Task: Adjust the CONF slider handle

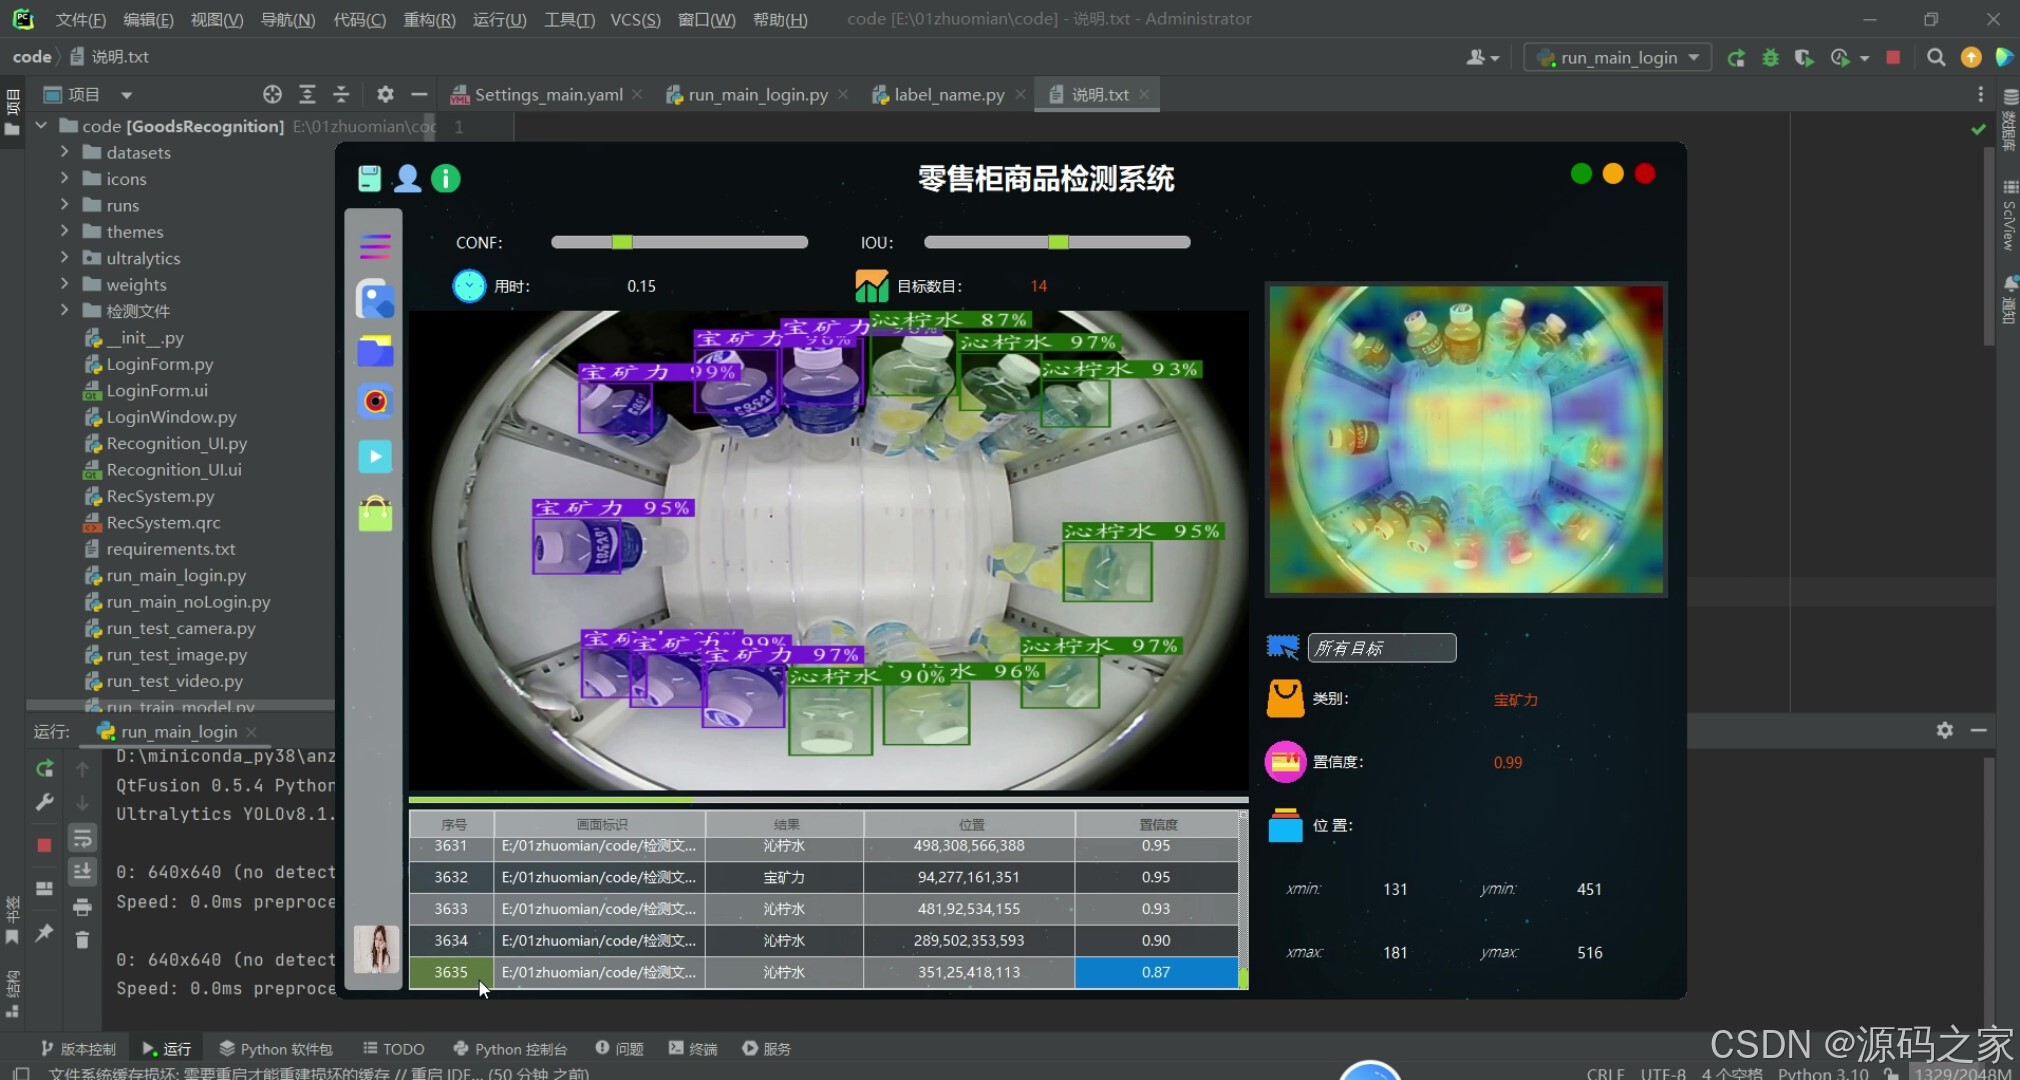Action: pos(622,242)
